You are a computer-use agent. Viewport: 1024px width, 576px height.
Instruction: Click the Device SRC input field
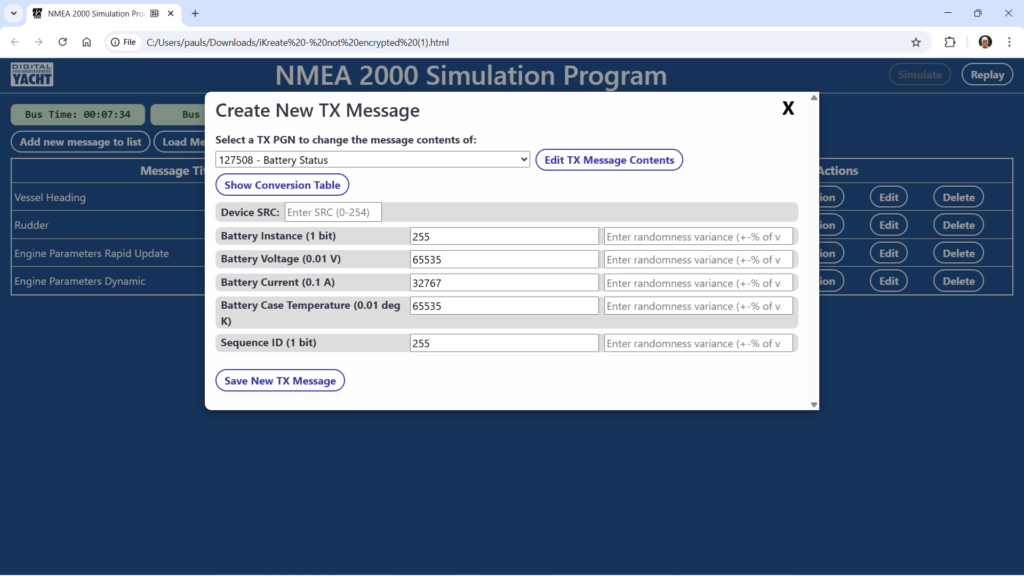[333, 212]
